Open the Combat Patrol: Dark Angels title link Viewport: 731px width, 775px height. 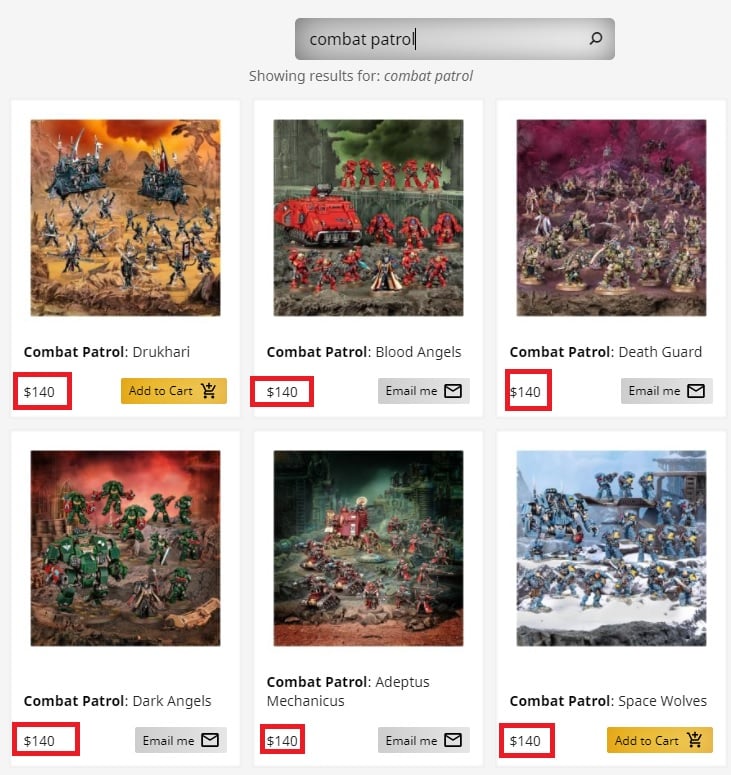(x=118, y=701)
